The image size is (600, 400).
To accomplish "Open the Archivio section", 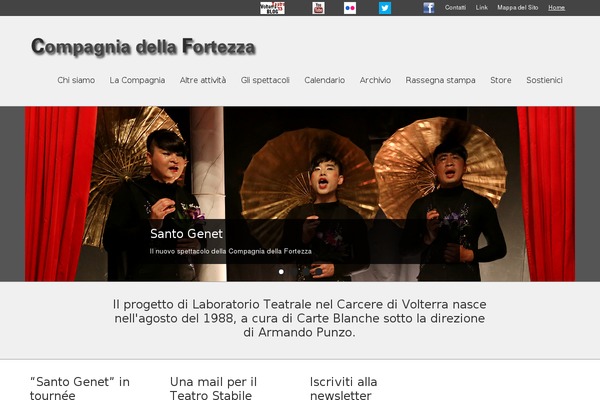I will tap(375, 80).
